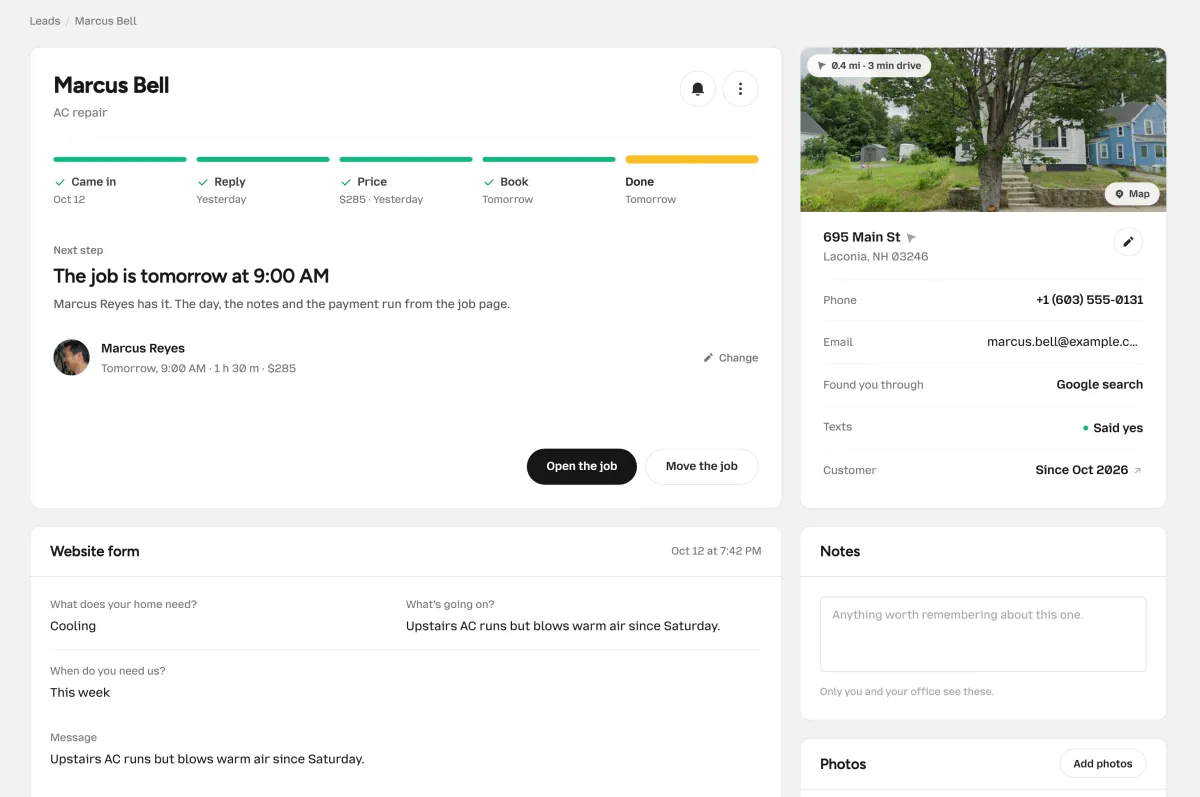Click the Message body under the Message label
Viewport: 1200px width, 797px height.
click(207, 759)
